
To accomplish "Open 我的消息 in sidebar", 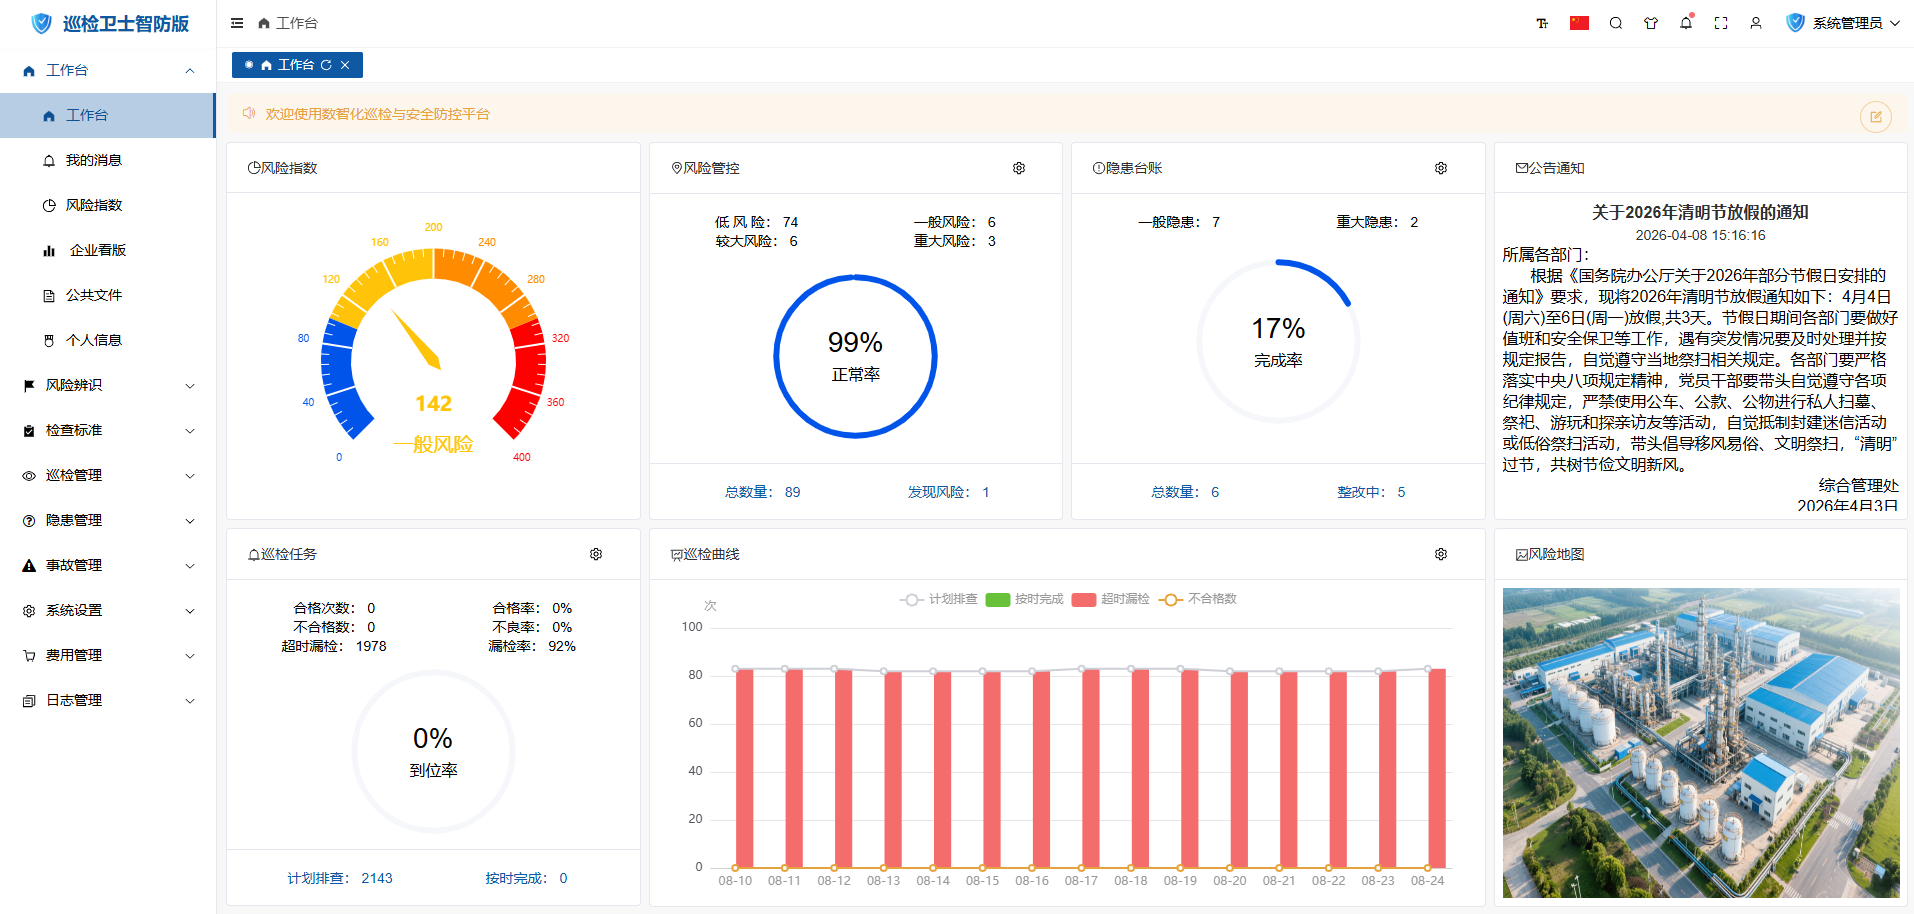I will pos(108,160).
